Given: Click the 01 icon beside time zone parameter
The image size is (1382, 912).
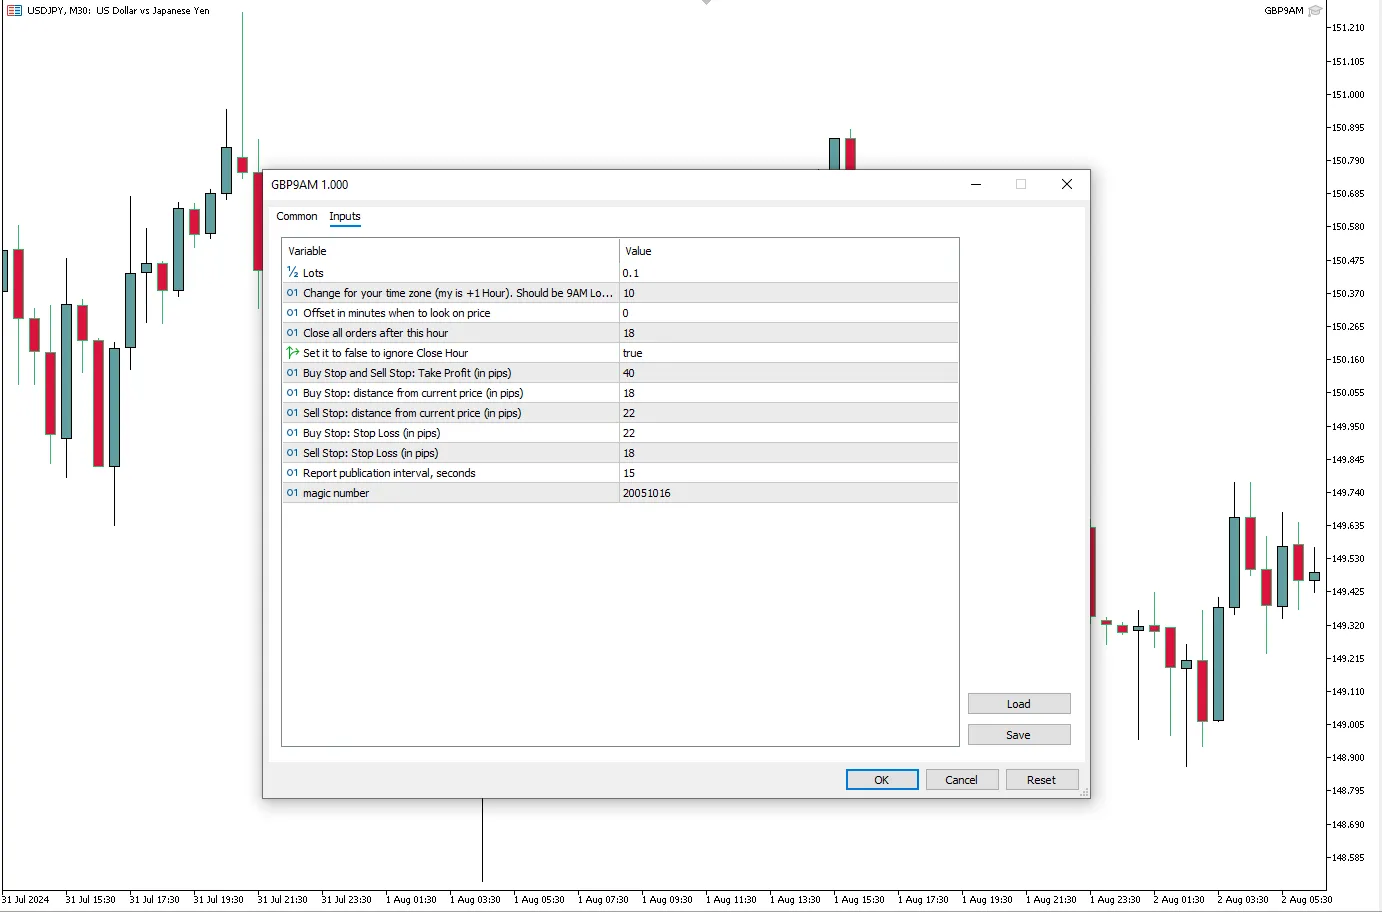Looking at the screenshot, I should (292, 293).
